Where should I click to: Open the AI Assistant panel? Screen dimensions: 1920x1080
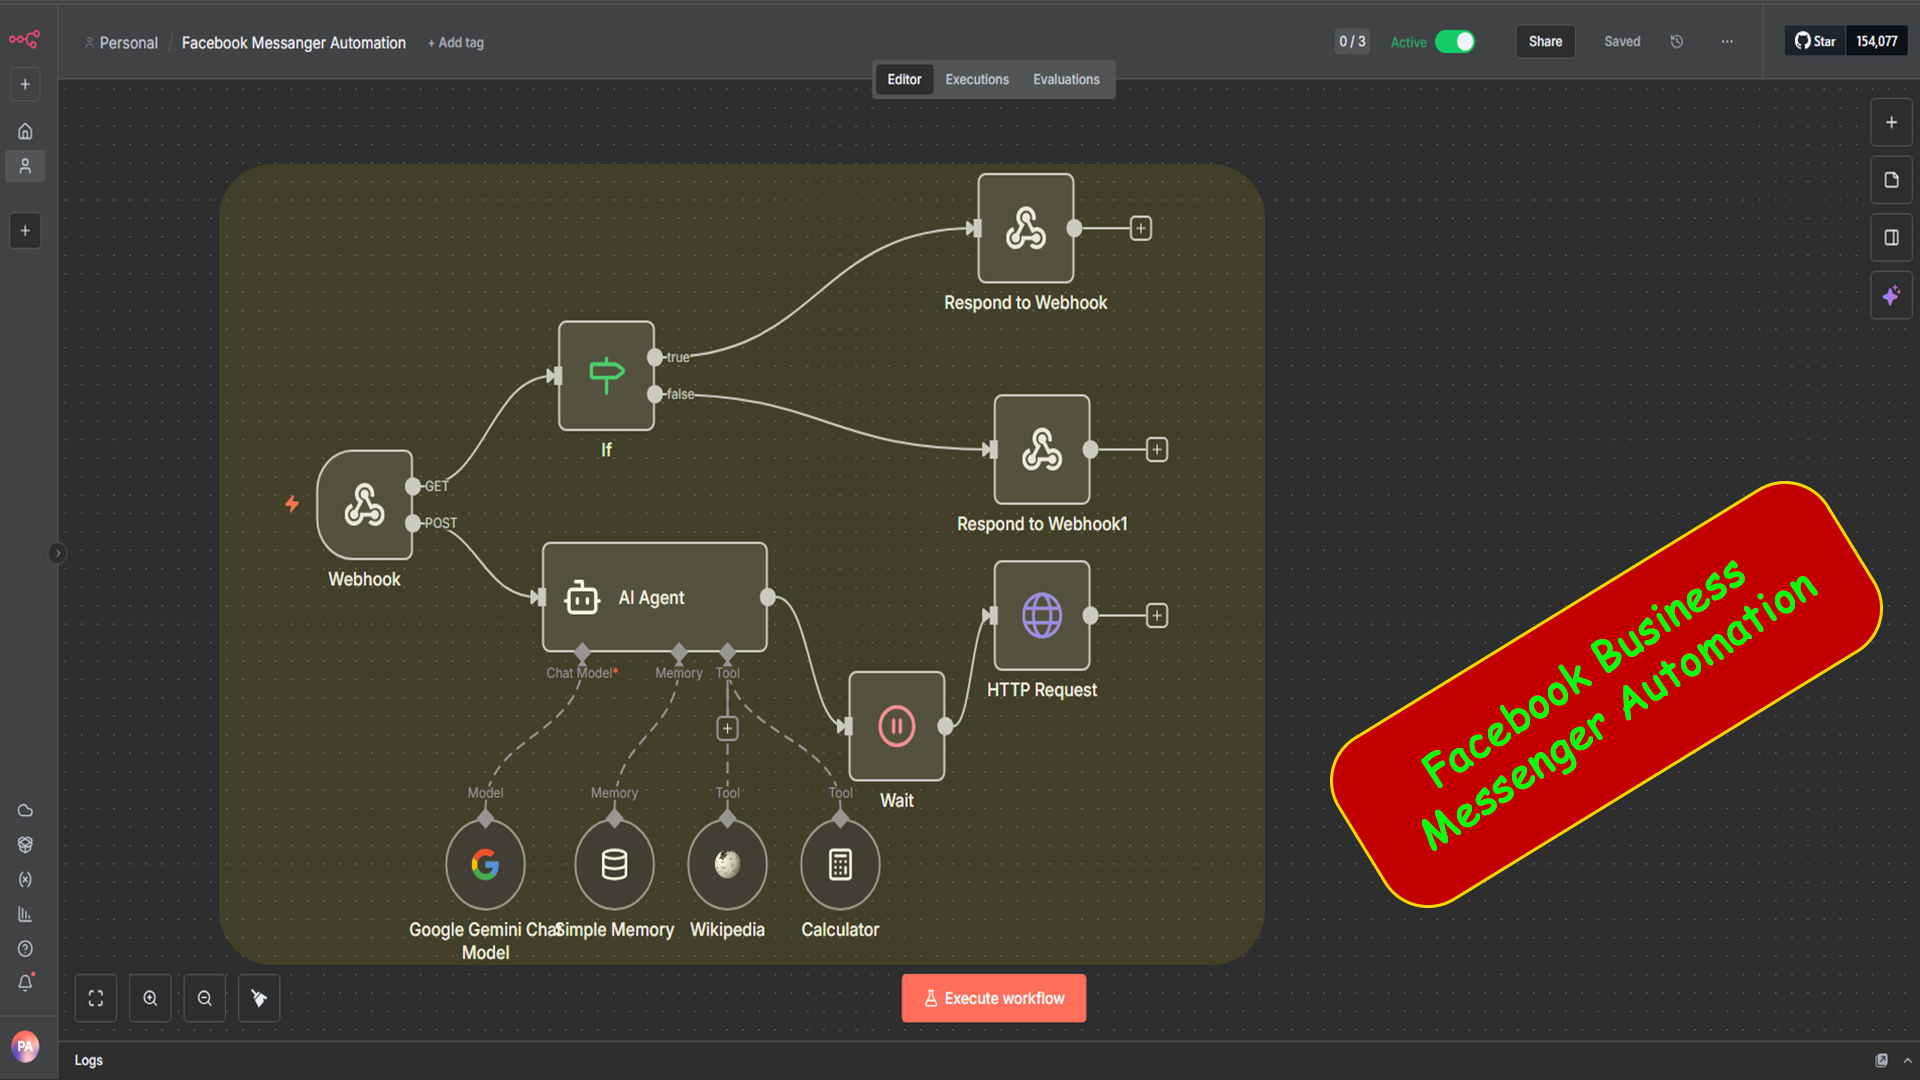[1891, 294]
